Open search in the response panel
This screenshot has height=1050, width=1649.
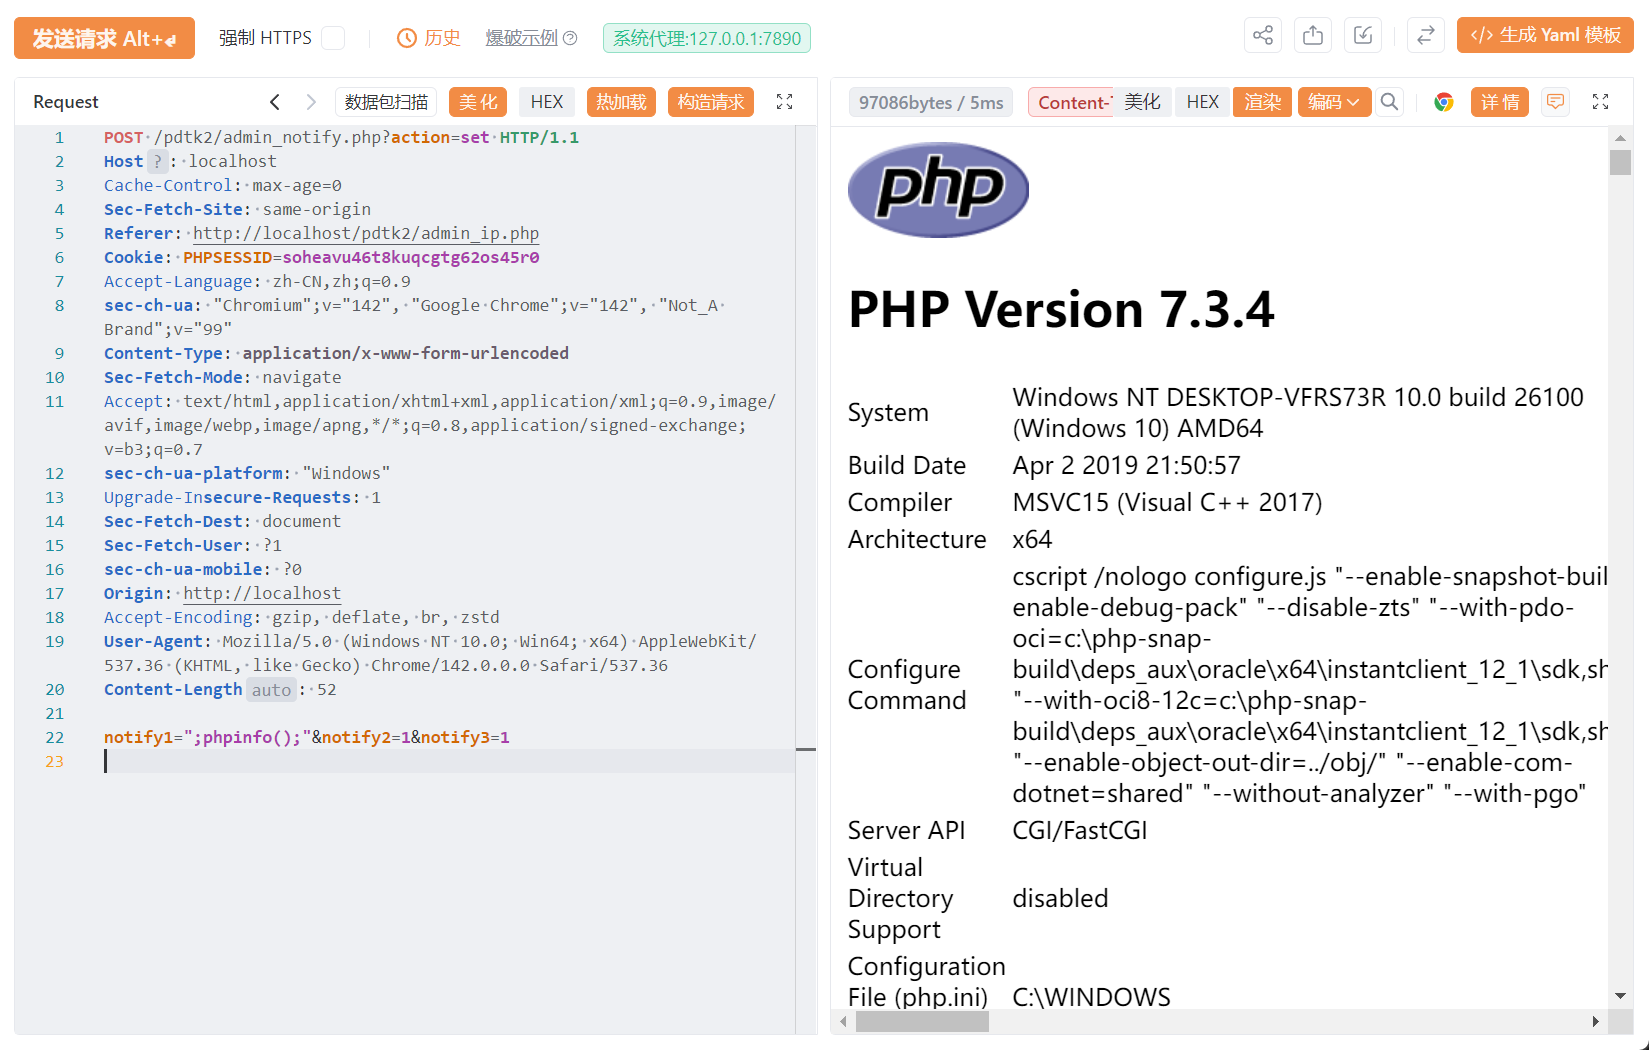(x=1389, y=102)
